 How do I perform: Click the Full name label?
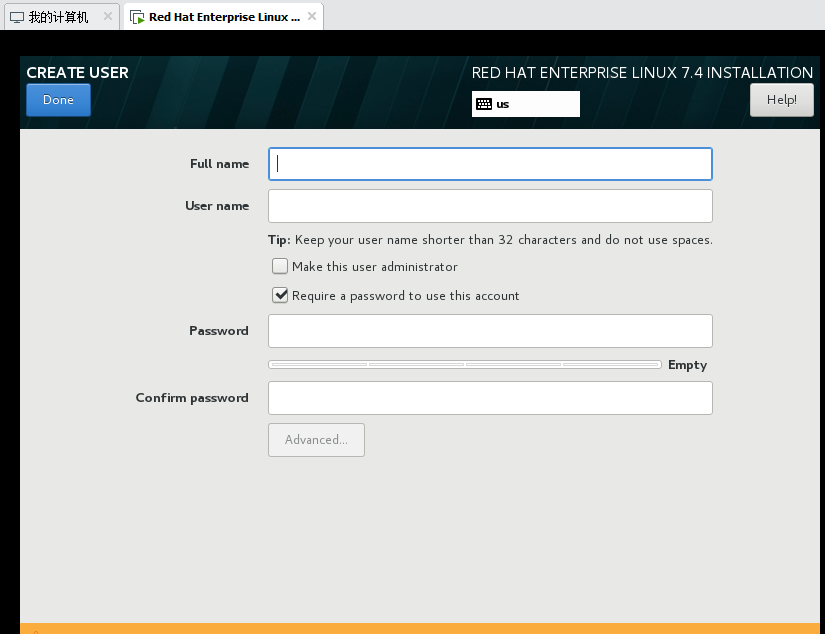click(219, 164)
